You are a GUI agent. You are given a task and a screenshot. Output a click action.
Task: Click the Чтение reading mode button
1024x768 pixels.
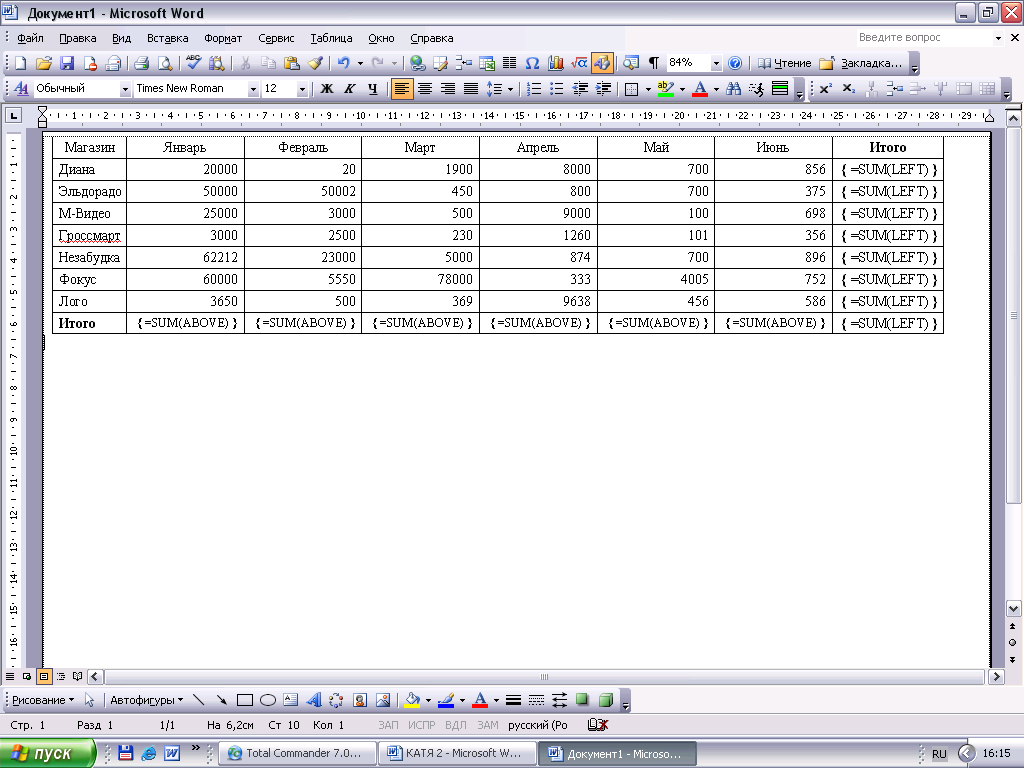[784, 63]
